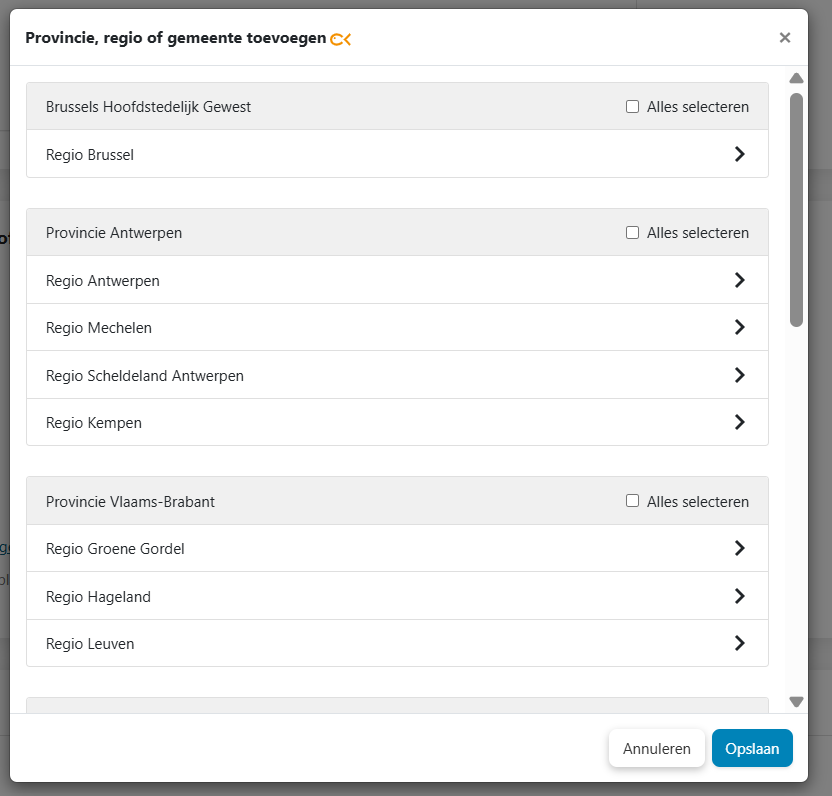Check Alles selecteren for Provincie Vlaams-Brabant

(632, 501)
